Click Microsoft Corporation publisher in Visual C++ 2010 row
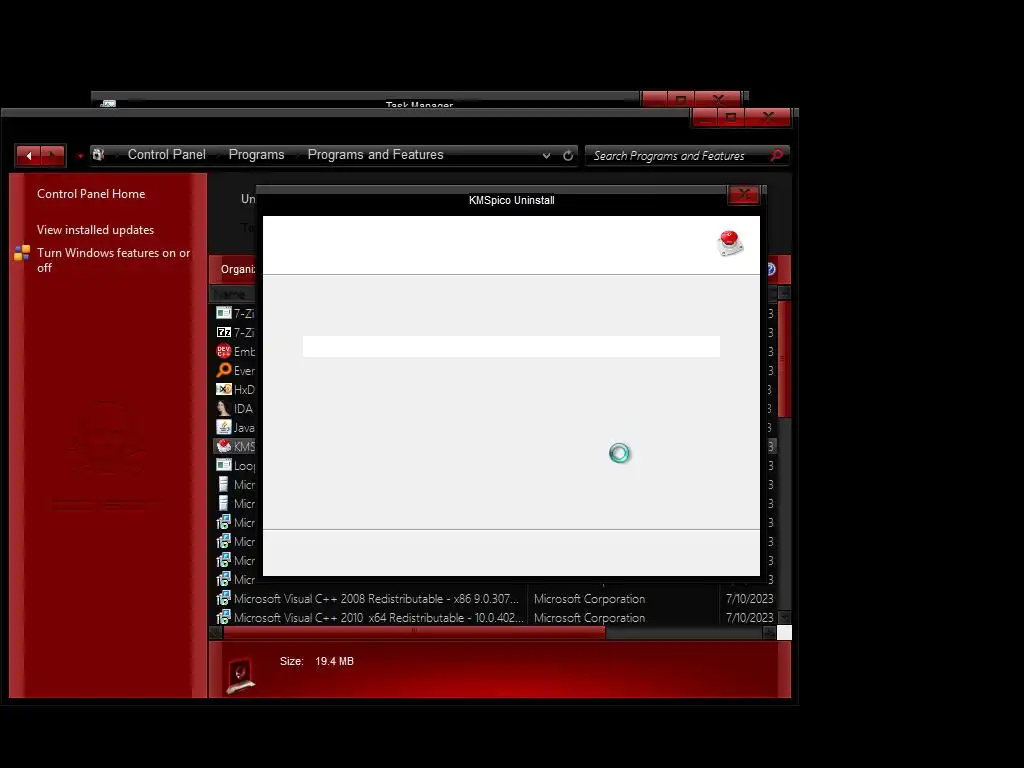The height and width of the screenshot is (768, 1024). coord(589,617)
